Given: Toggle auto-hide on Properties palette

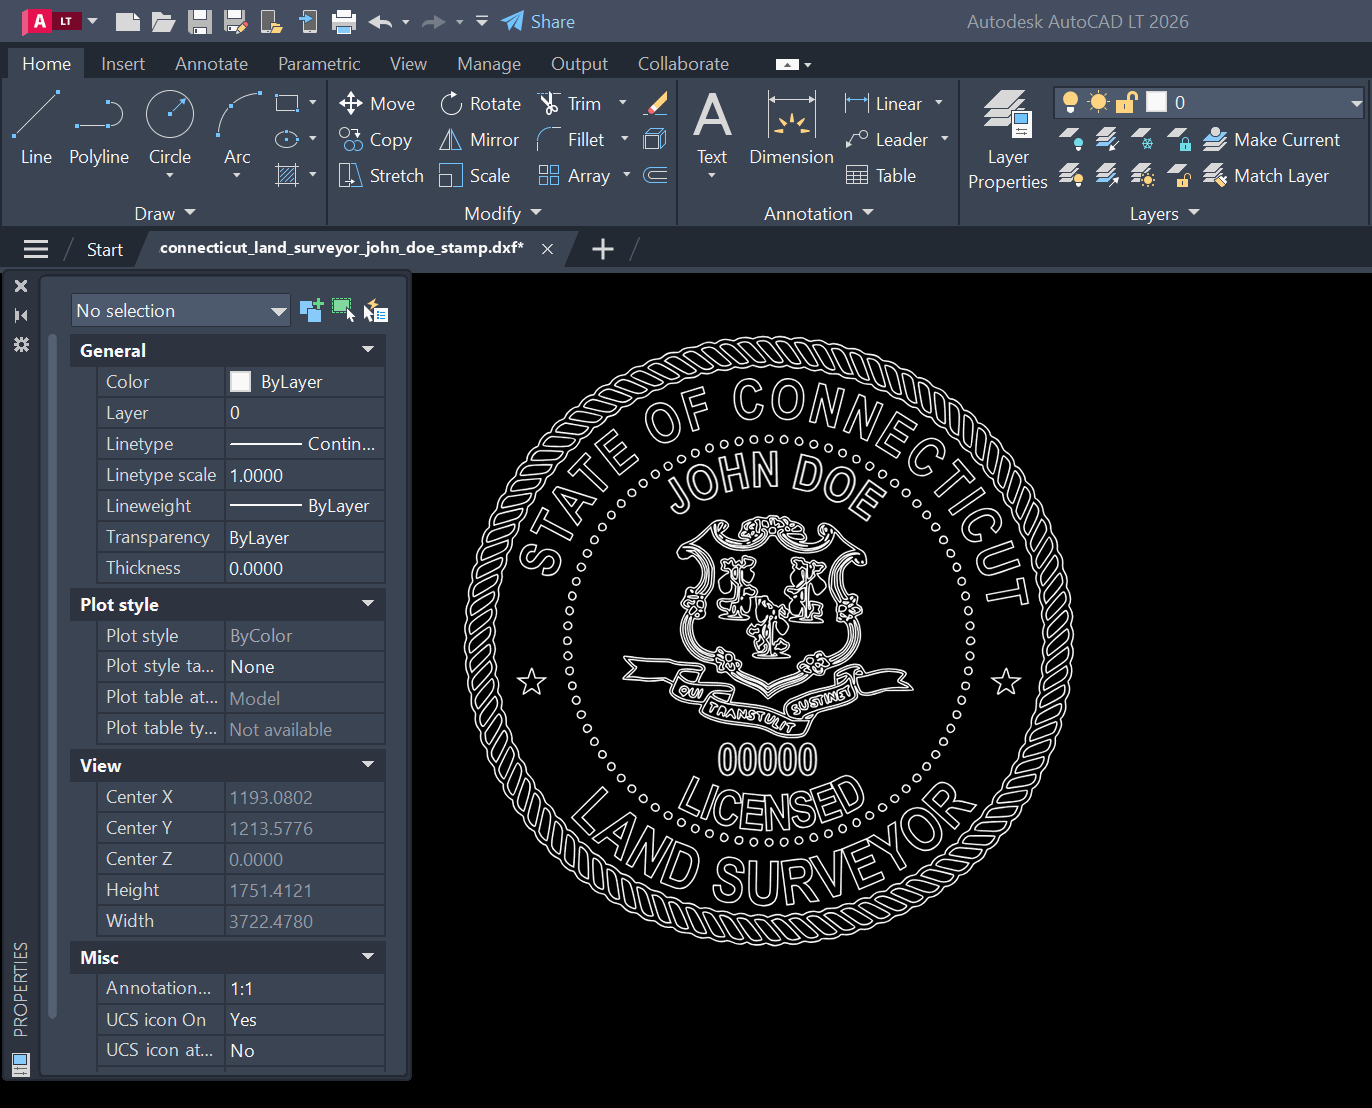Looking at the screenshot, I should click(x=21, y=315).
